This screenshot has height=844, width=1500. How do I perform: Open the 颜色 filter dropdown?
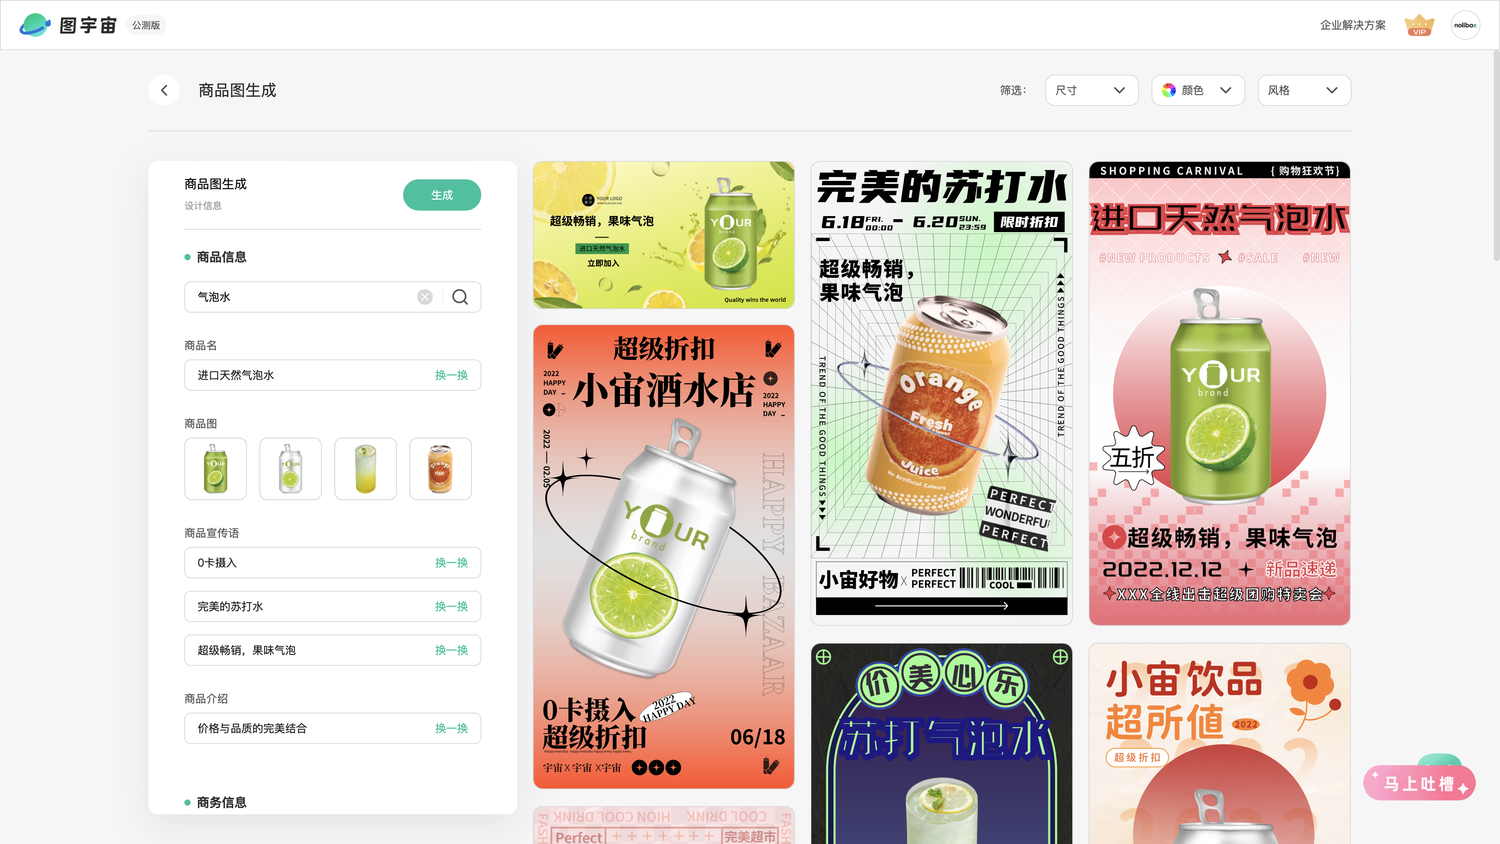pos(1198,90)
